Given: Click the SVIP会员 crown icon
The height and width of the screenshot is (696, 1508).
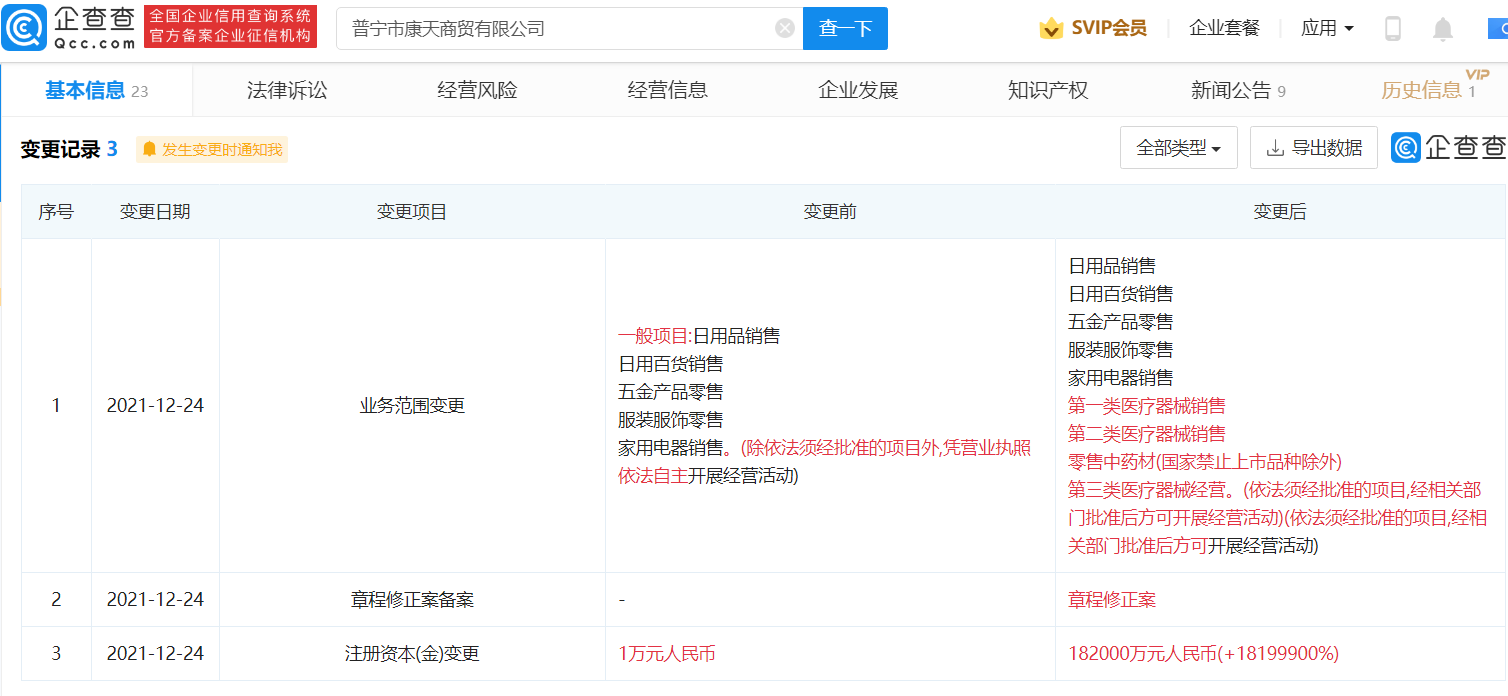Looking at the screenshot, I should (1051, 29).
